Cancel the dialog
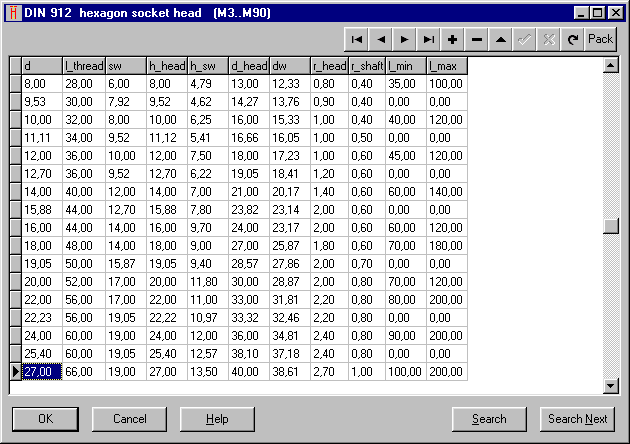 [x=129, y=419]
